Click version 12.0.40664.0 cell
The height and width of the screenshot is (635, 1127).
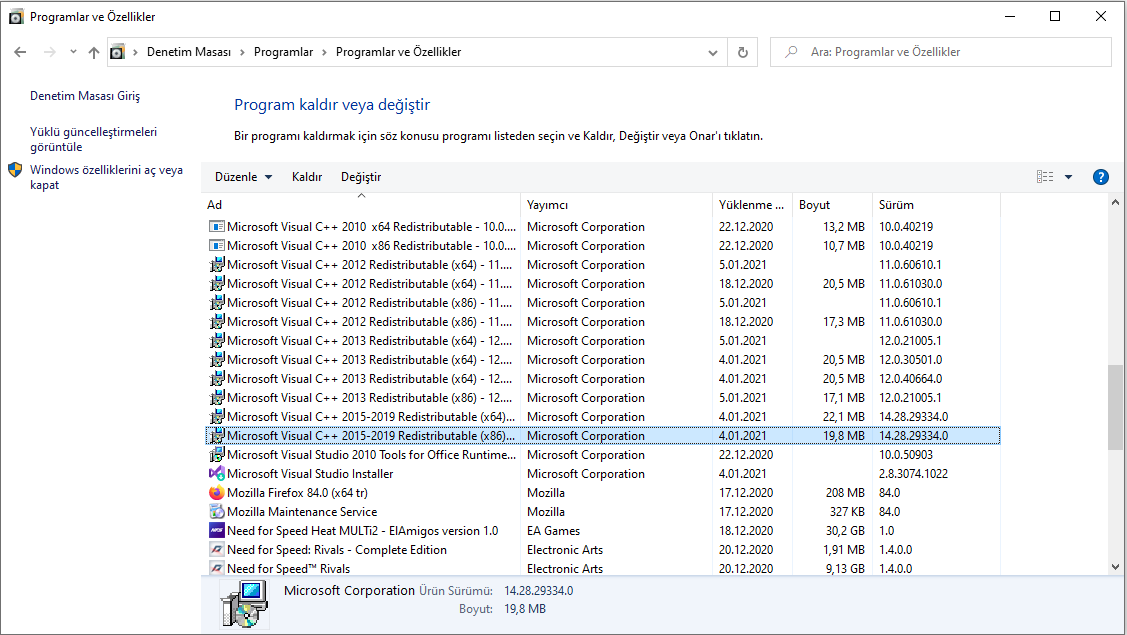point(910,378)
